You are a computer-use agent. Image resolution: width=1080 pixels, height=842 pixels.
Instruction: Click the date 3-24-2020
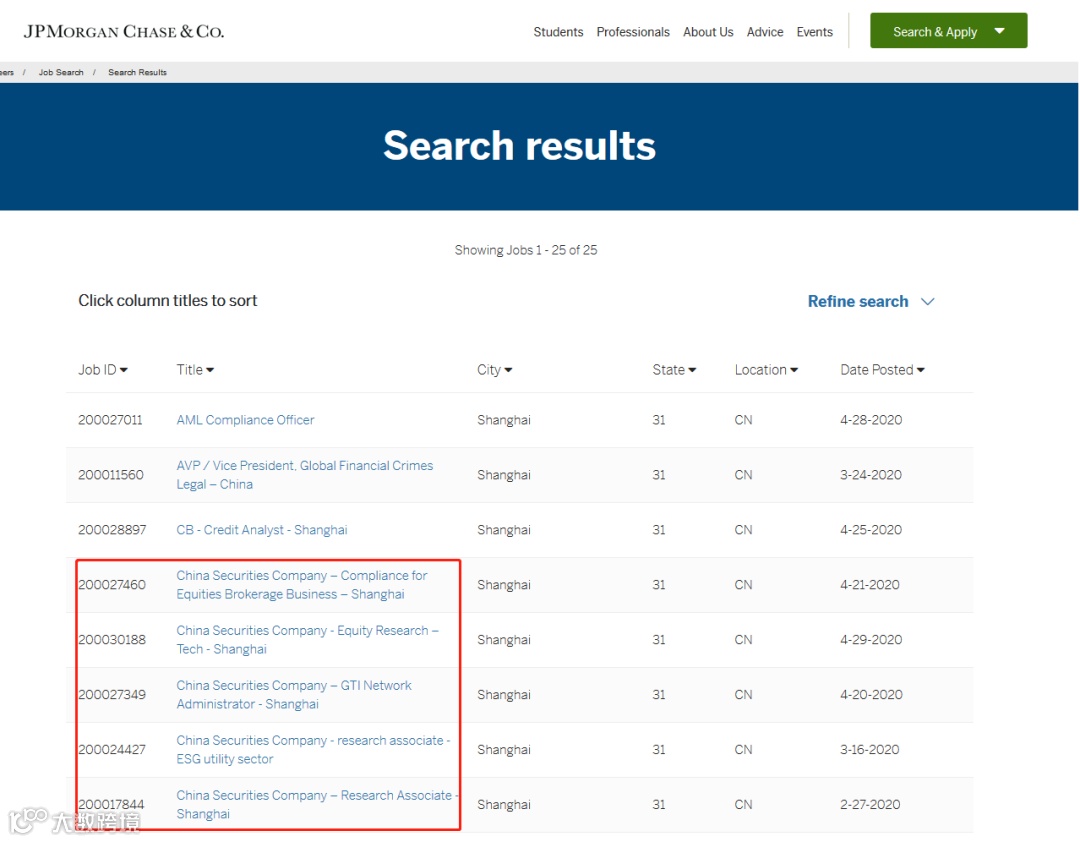coord(871,475)
